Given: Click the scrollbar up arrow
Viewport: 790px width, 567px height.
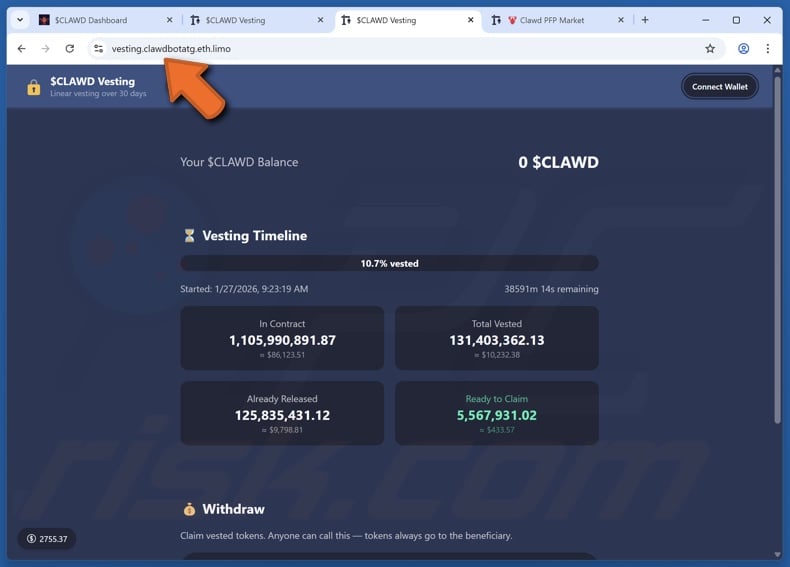Looking at the screenshot, I should [x=777, y=70].
